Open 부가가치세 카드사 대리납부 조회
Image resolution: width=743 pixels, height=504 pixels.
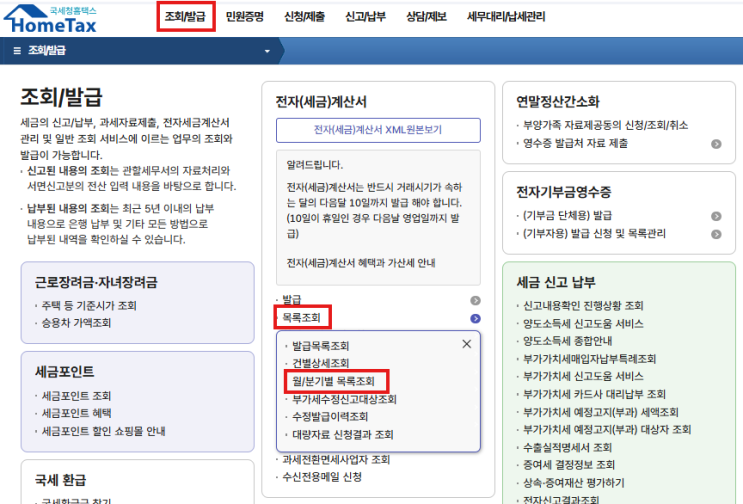pyautogui.click(x=594, y=394)
